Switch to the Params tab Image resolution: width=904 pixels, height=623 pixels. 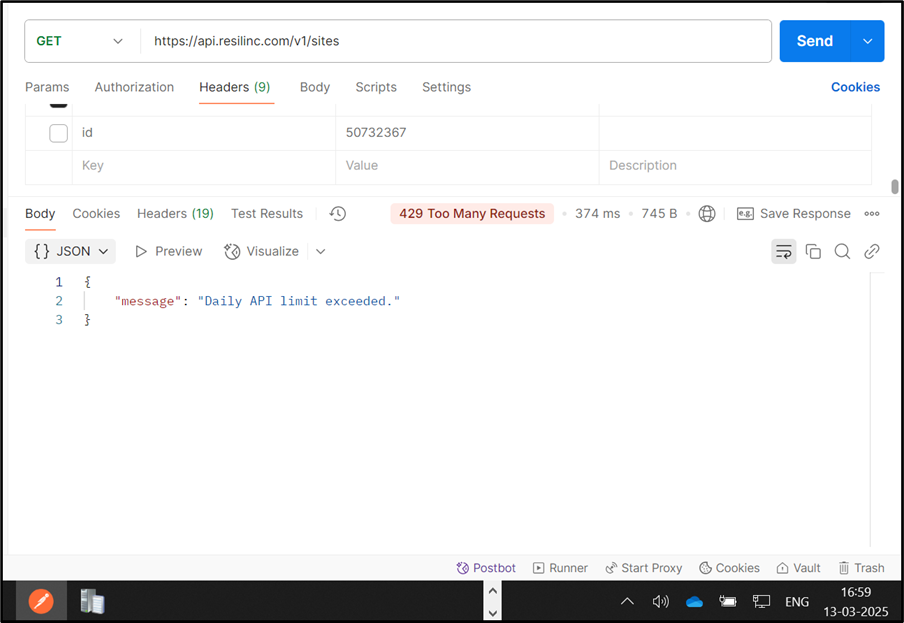[47, 87]
